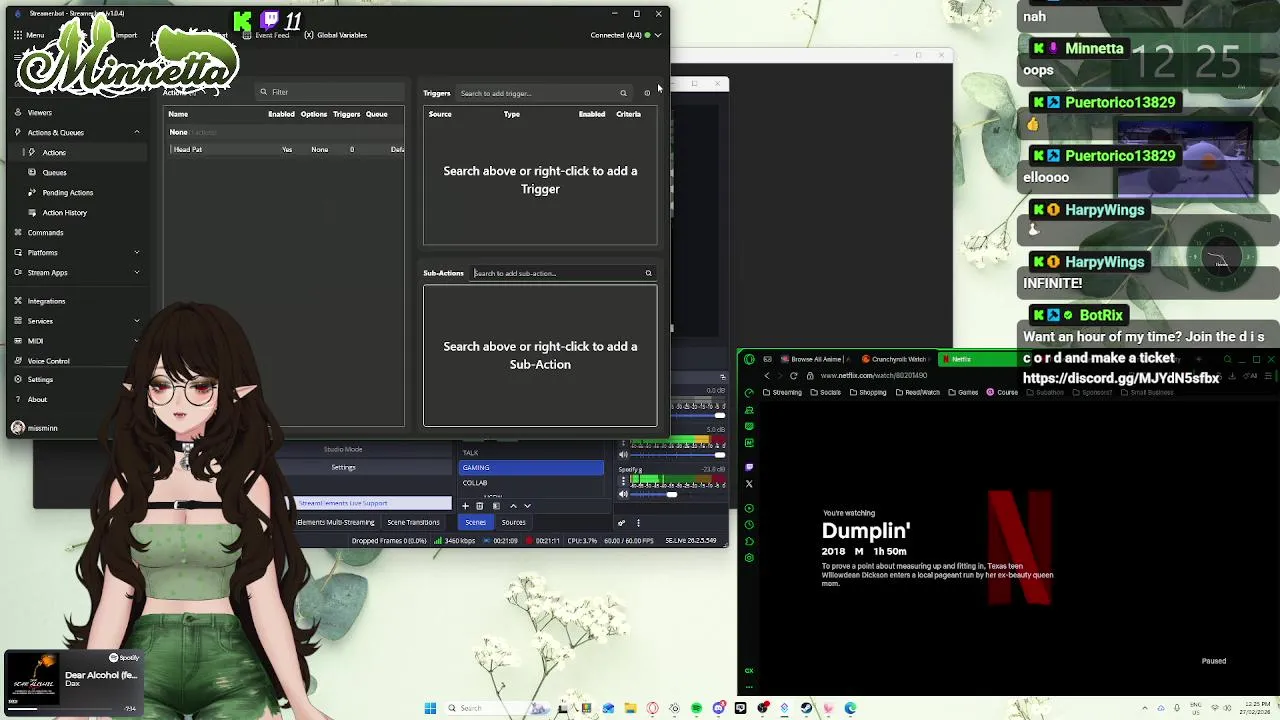Switch to the Crunchyroll browser tab
Image resolution: width=1280 pixels, height=720 pixels.
point(894,359)
